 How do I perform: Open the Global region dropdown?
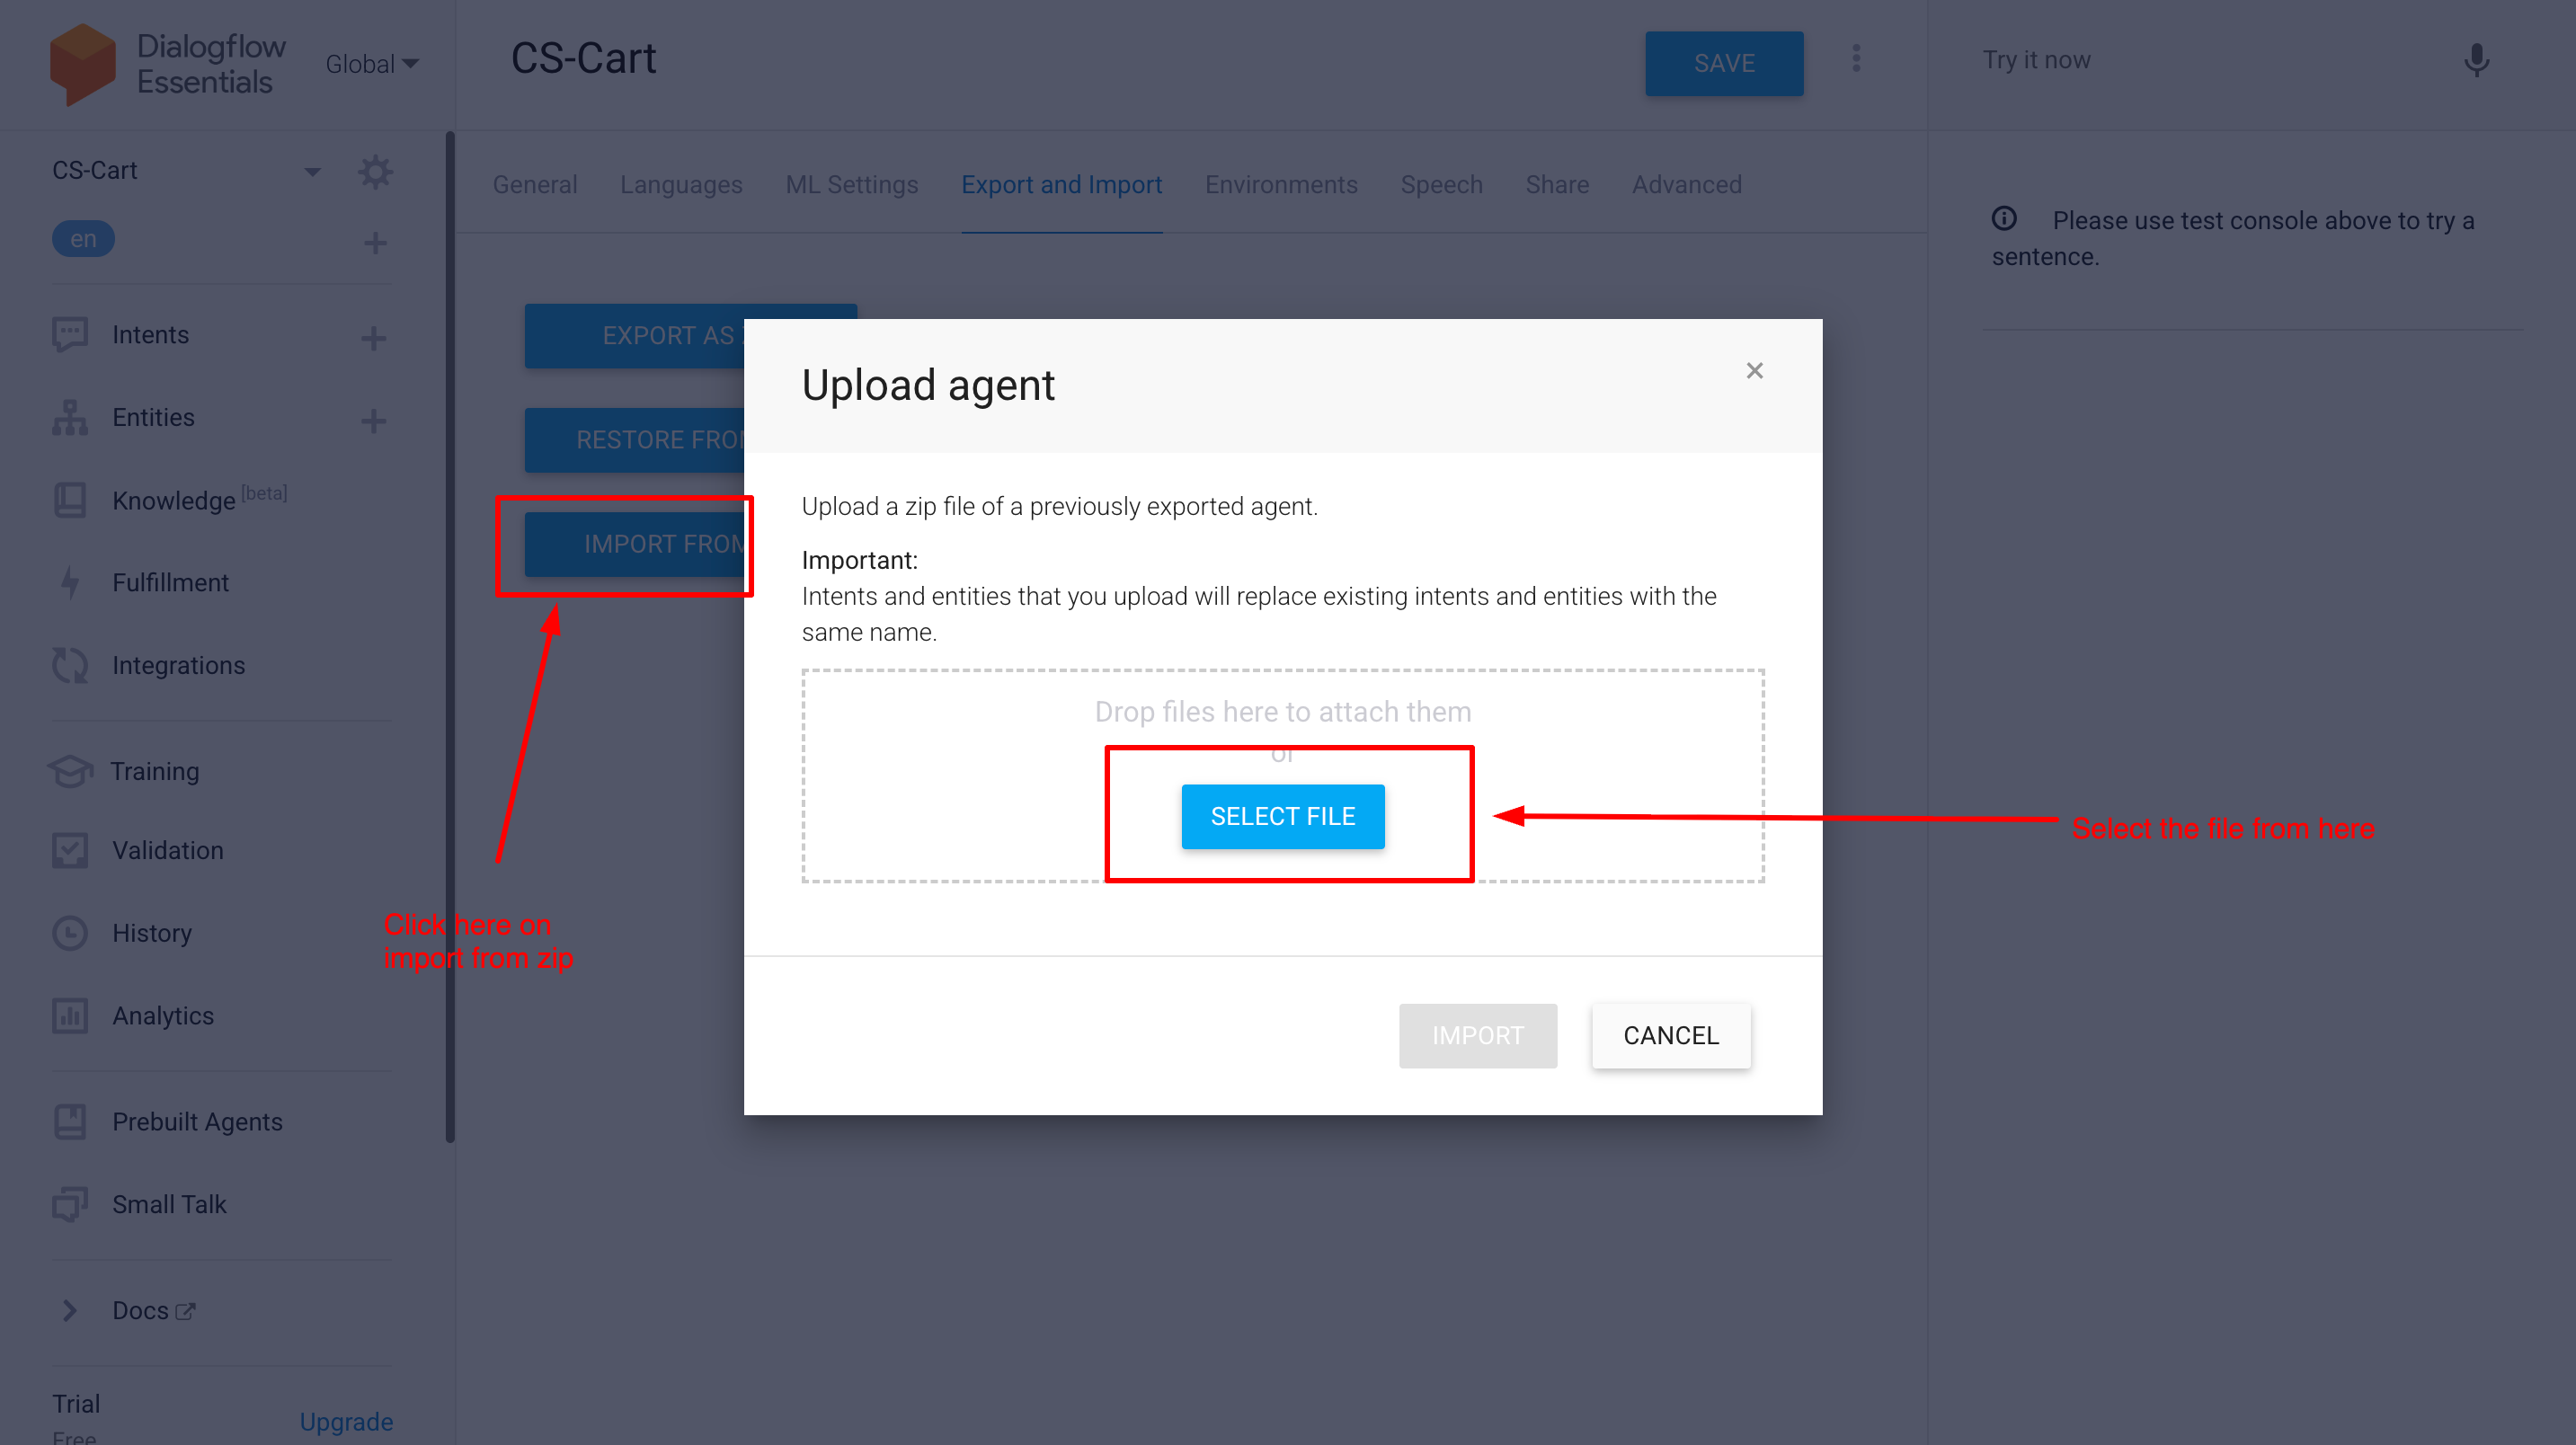pos(372,64)
